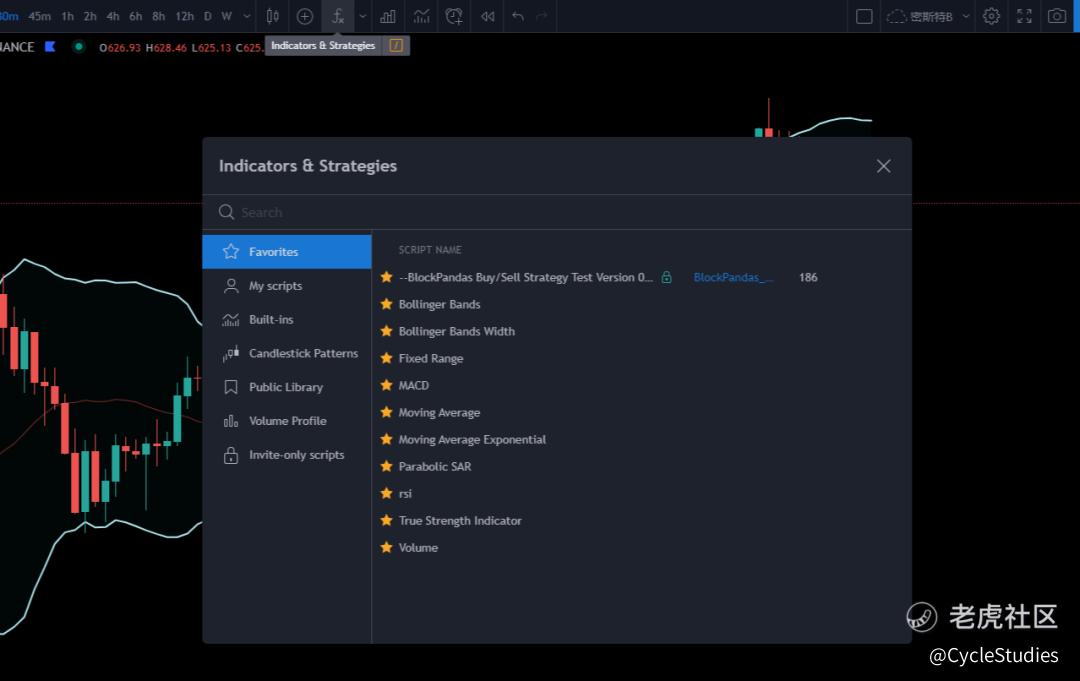Expand the indicator templates dropdown arrow

(x=362, y=16)
